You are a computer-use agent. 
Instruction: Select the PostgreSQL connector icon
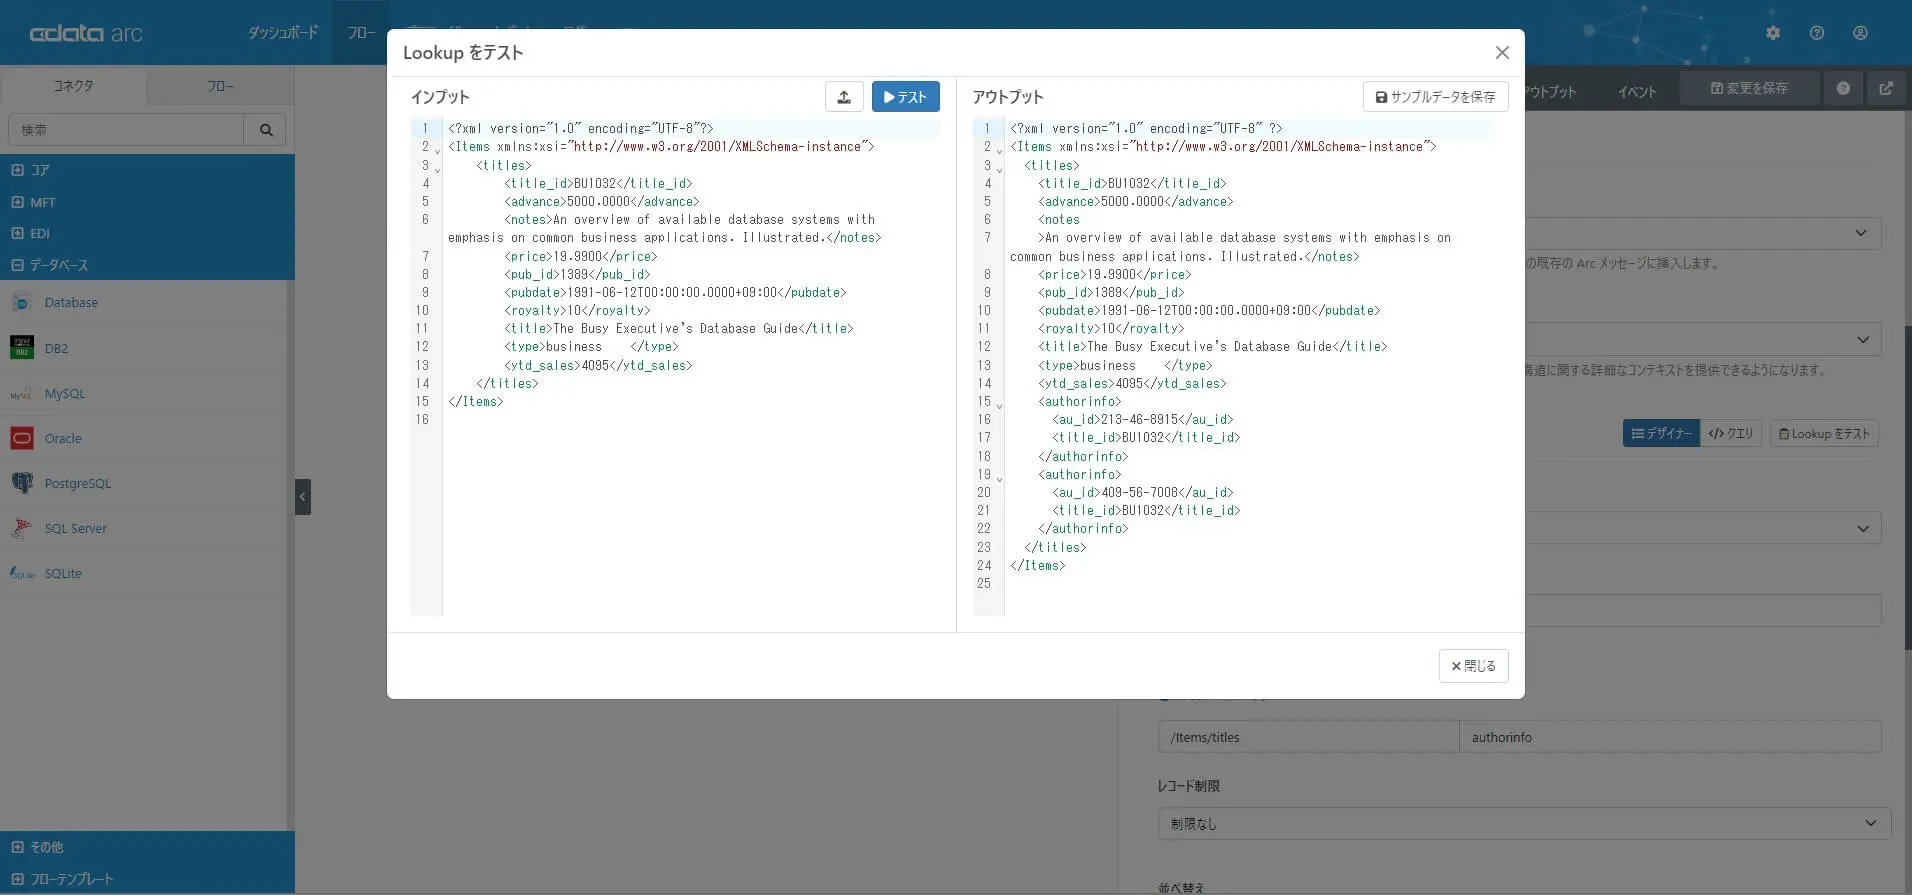click(x=22, y=483)
